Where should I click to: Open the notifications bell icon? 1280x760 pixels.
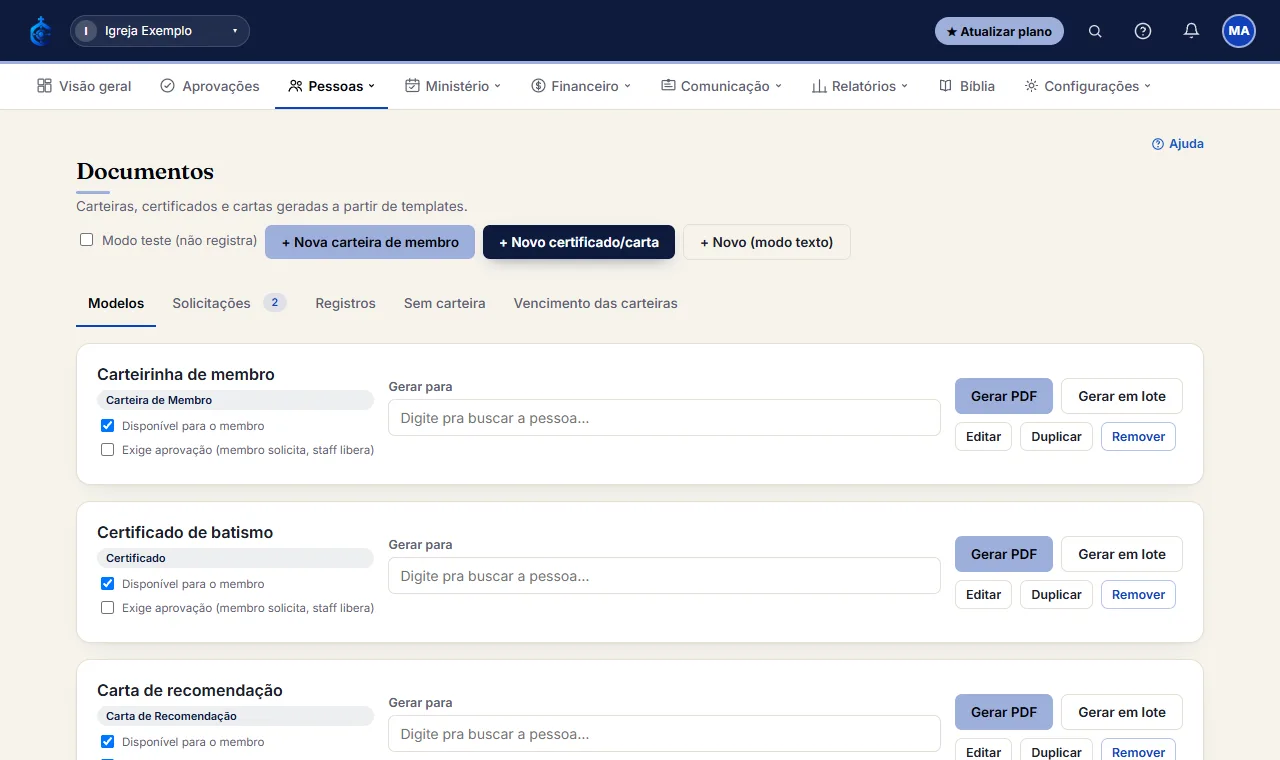(1191, 31)
